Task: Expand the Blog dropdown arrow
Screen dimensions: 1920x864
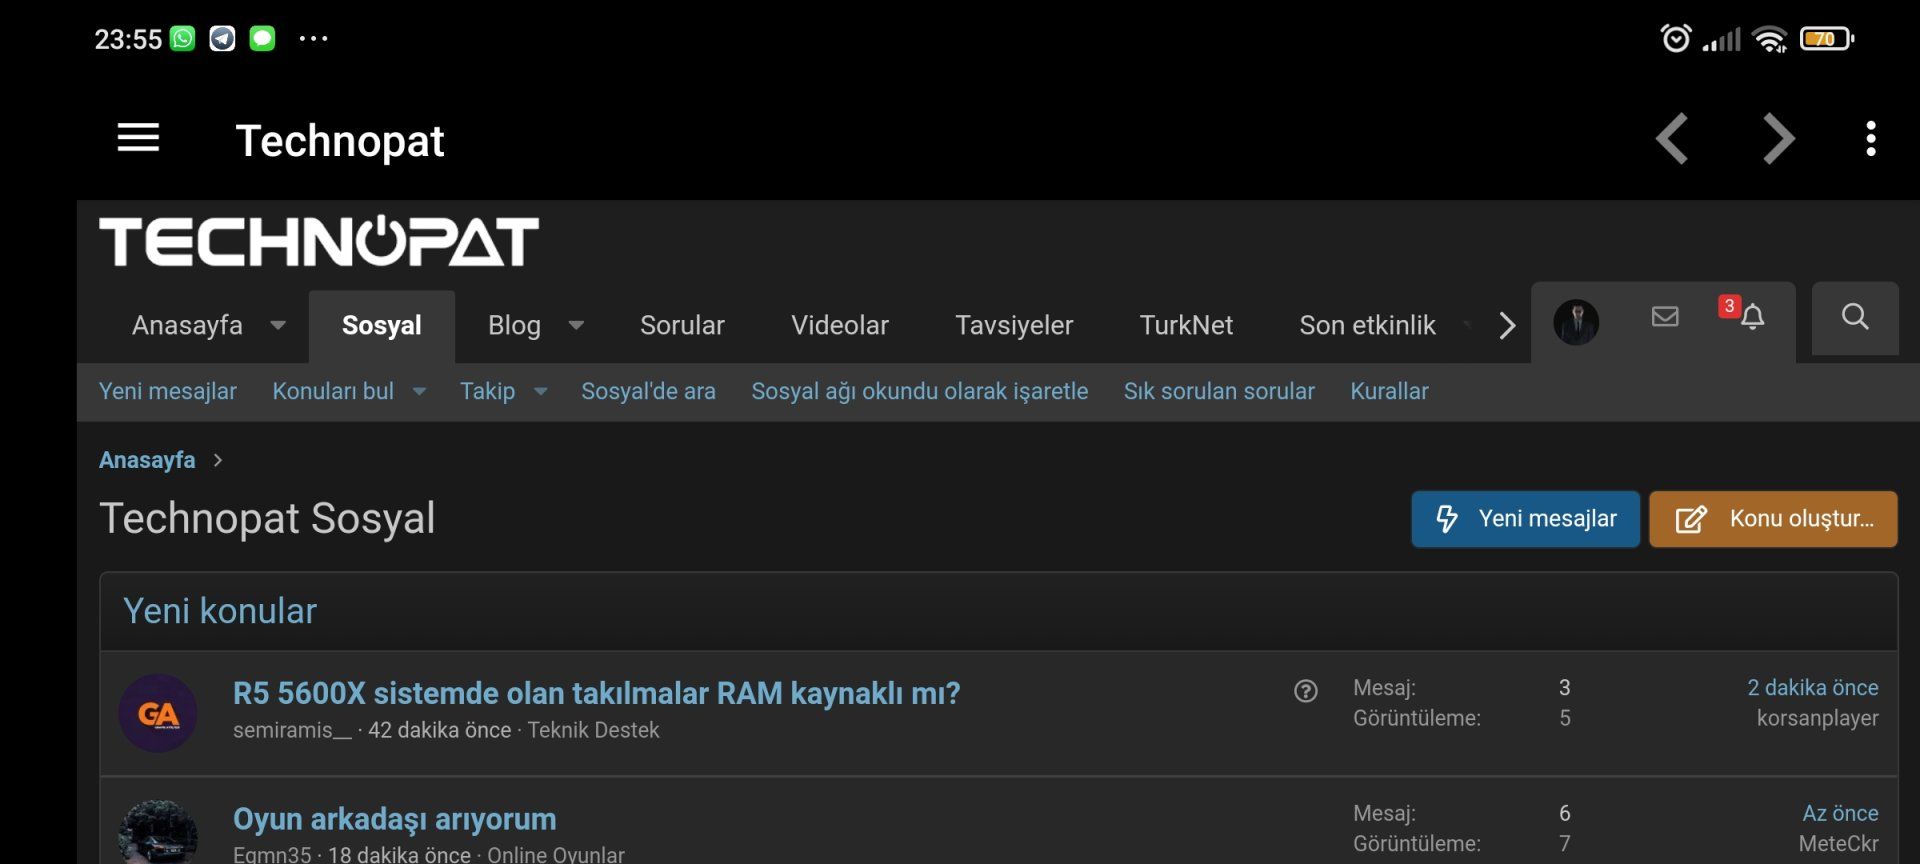Action: coord(576,325)
